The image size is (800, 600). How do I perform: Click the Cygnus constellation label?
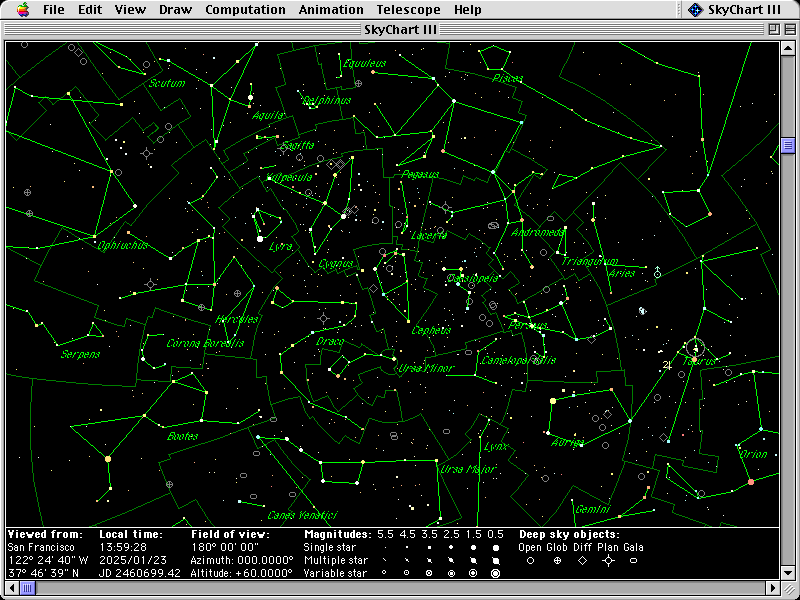coord(335,264)
